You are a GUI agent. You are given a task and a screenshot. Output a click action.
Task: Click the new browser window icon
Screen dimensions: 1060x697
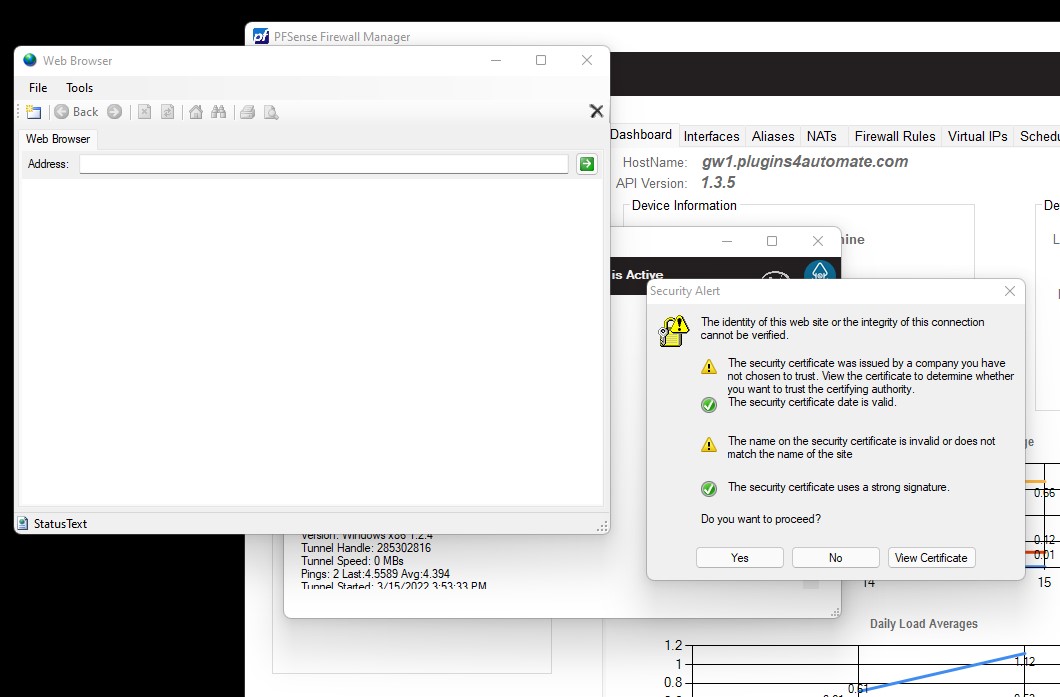tap(33, 112)
